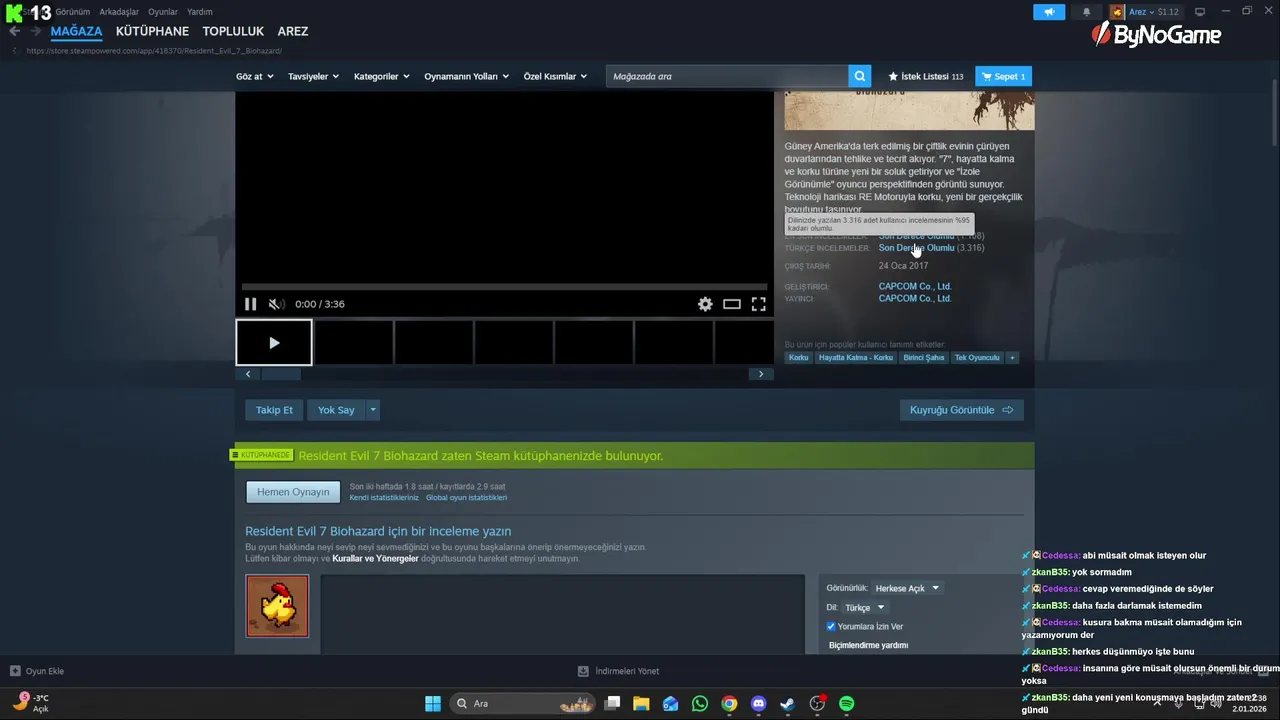Click Kuyruğu Görüntüle button
The image size is (1280, 720).
[x=961, y=410]
